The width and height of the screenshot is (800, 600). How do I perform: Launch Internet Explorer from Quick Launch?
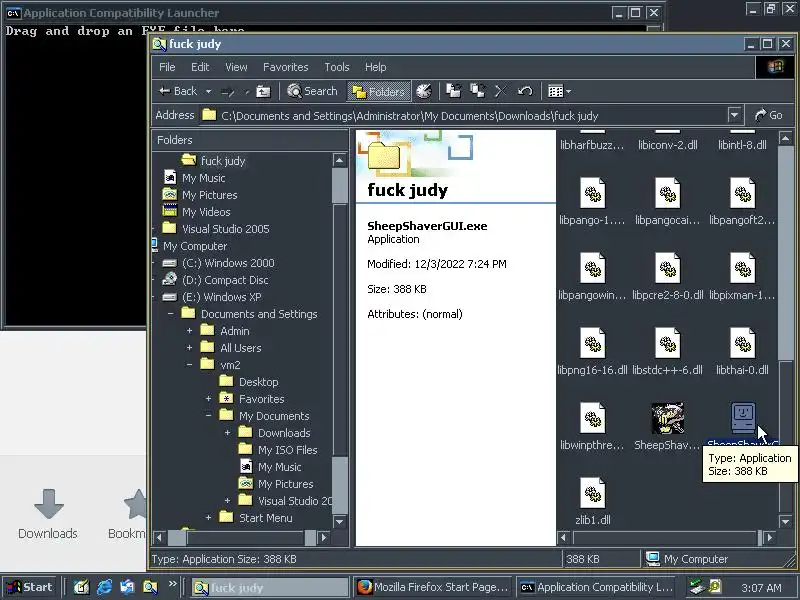(105, 587)
